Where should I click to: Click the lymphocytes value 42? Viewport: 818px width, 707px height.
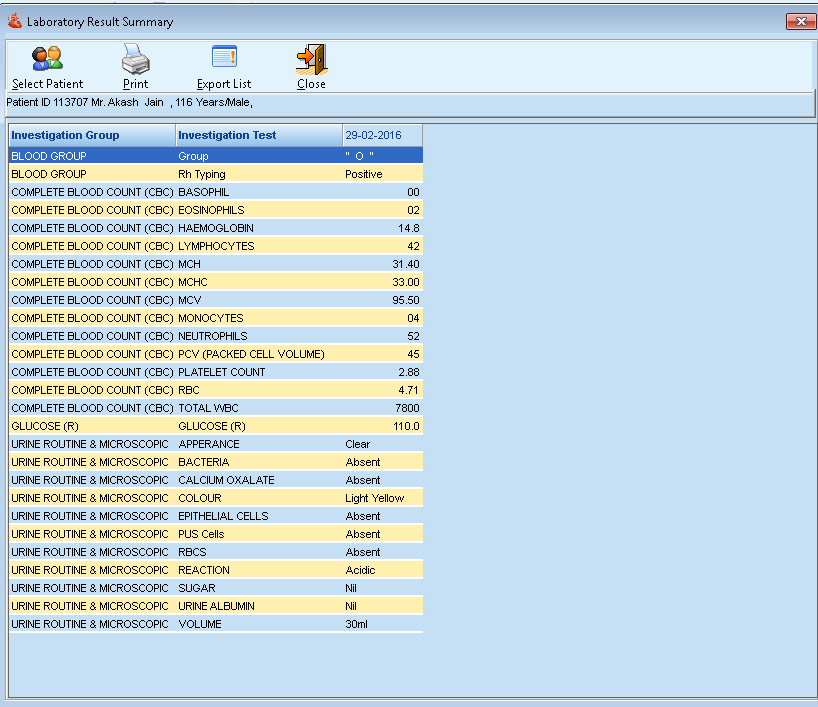click(x=413, y=246)
